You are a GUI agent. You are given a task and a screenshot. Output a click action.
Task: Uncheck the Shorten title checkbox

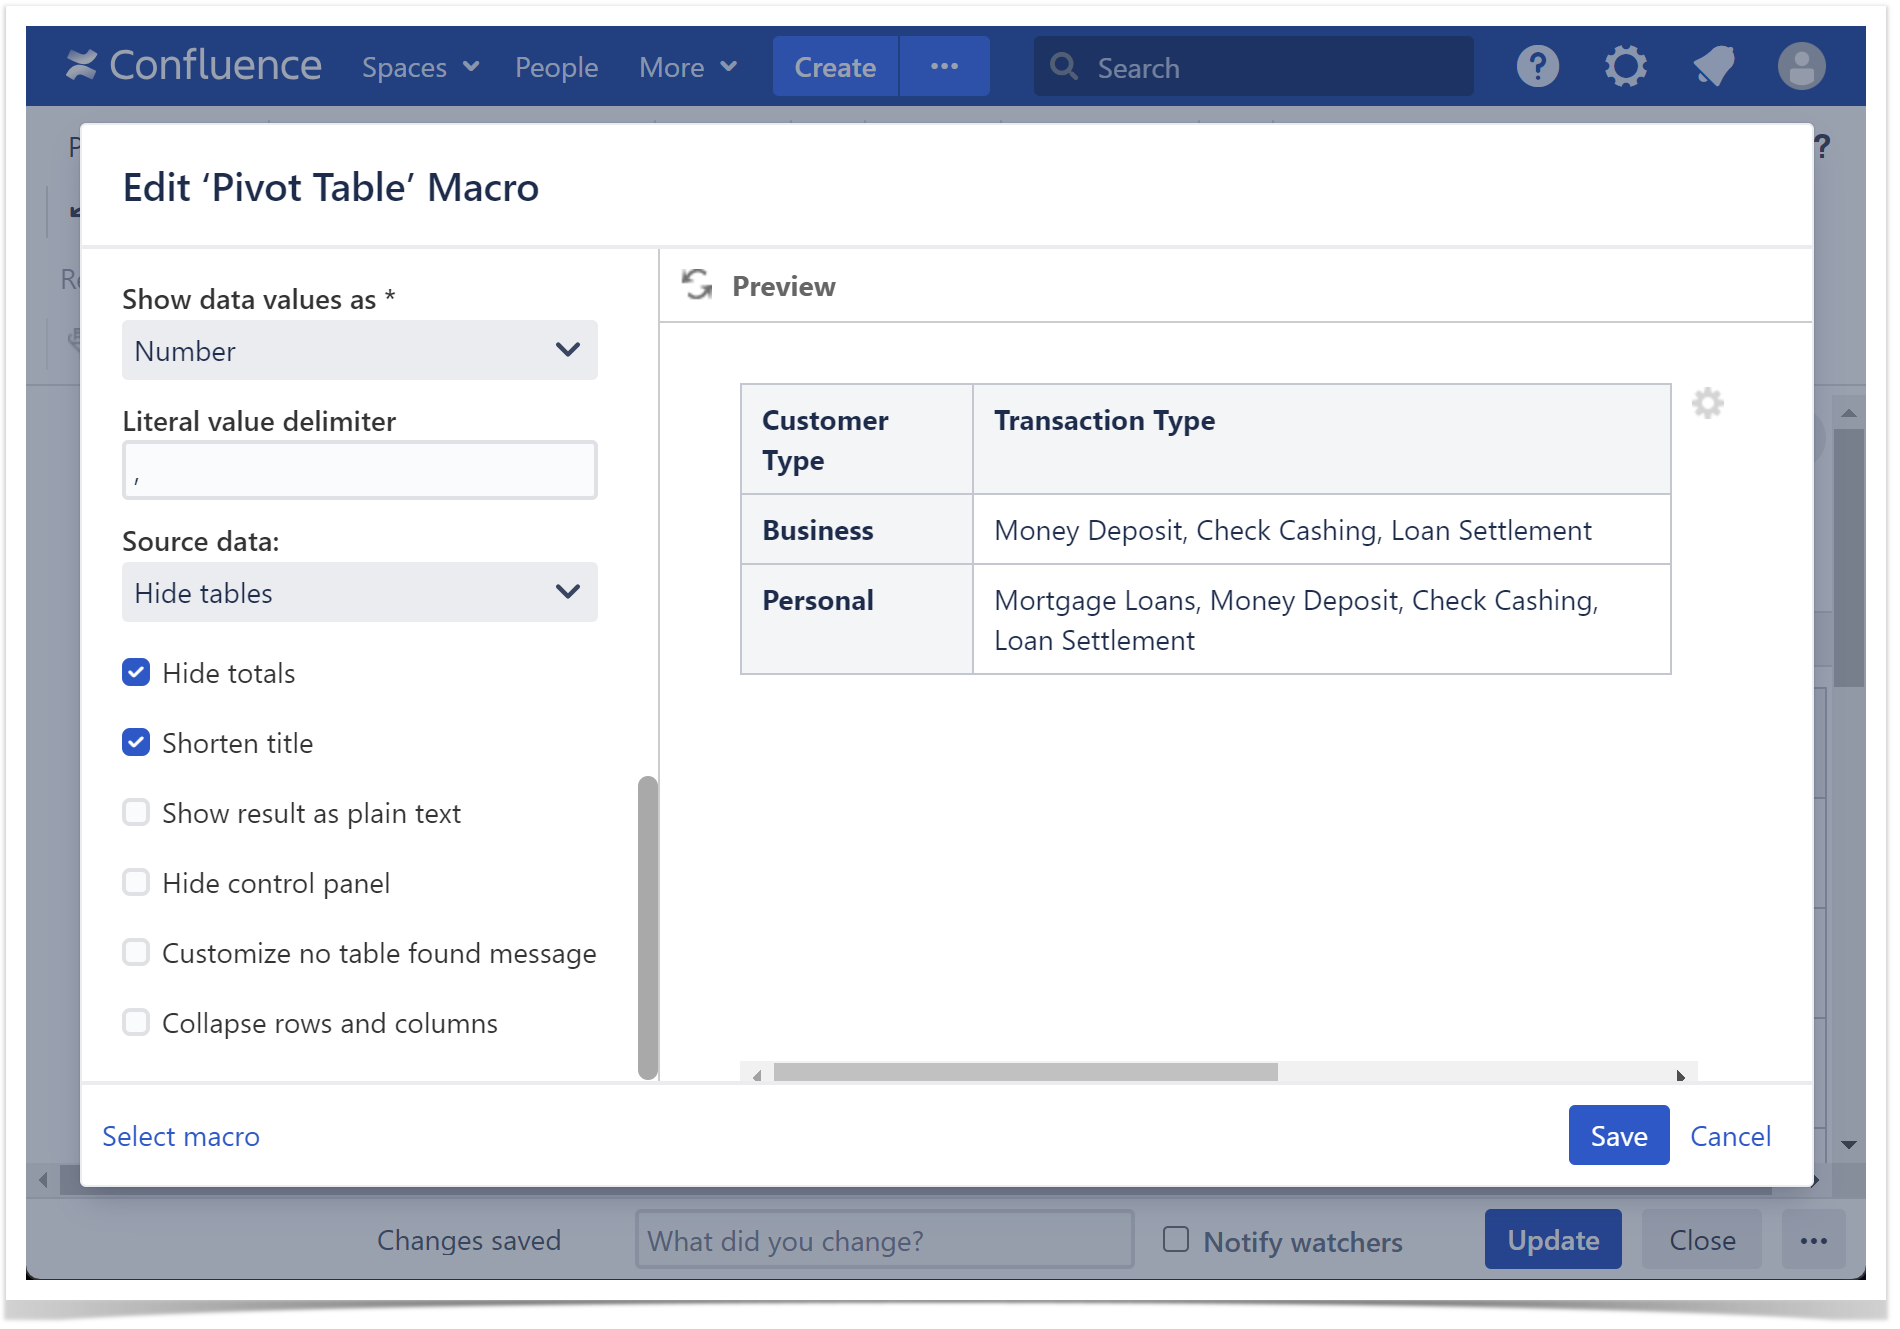pos(136,743)
